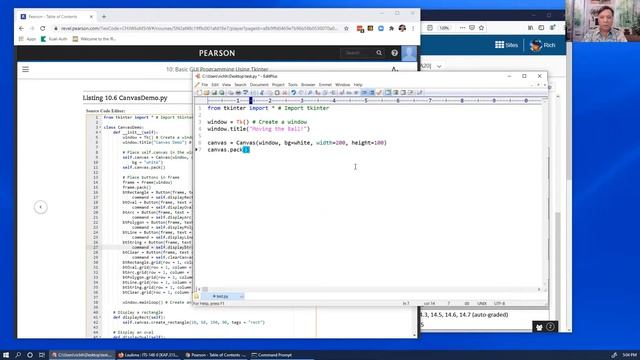Click Windows taskbar search icon

(x=18, y=355)
